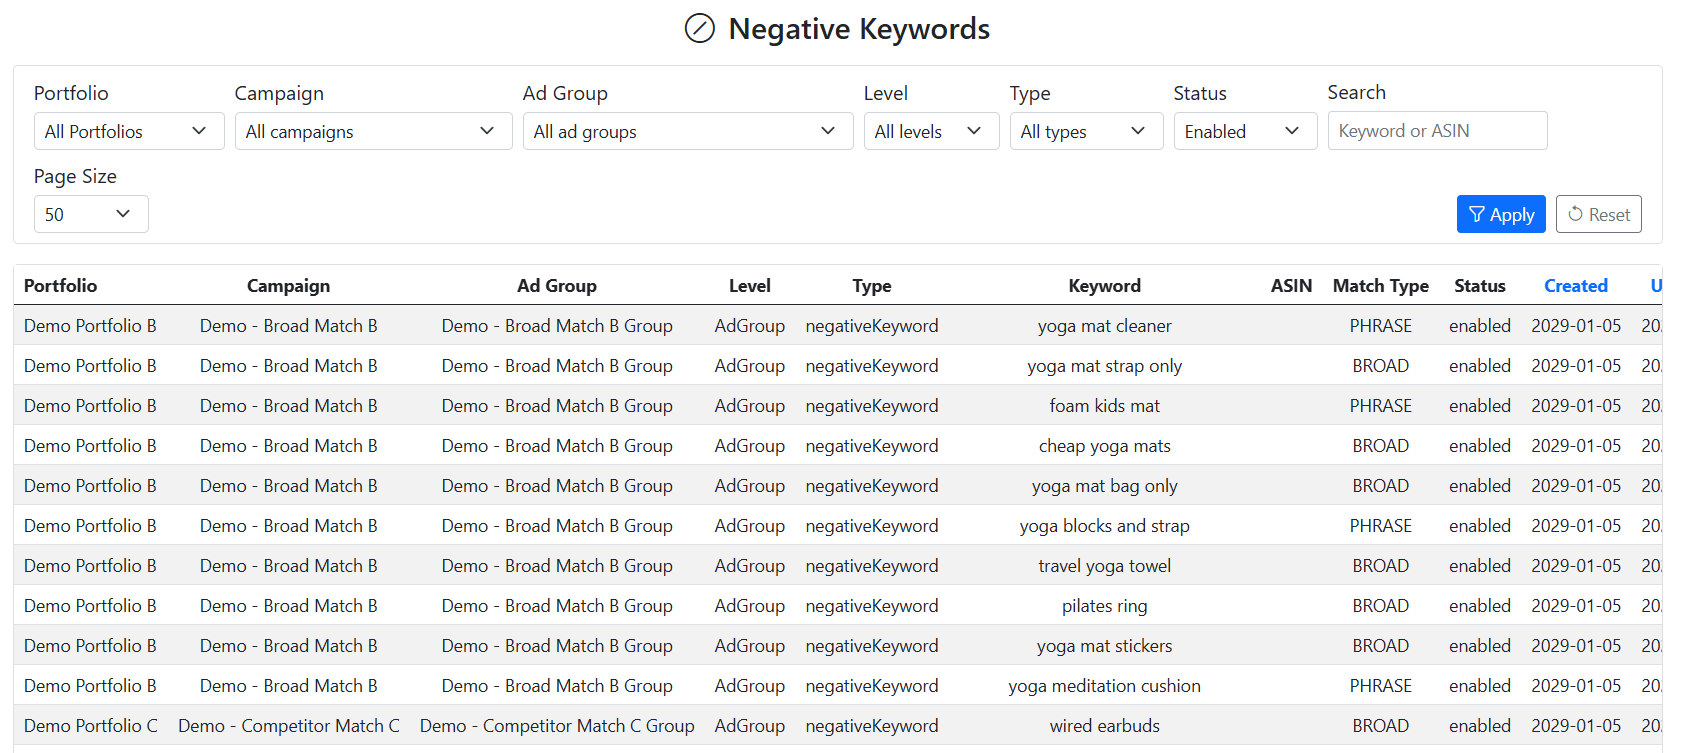Sort by the Created column header
Viewport: 1688px width, 753px height.
point(1575,286)
